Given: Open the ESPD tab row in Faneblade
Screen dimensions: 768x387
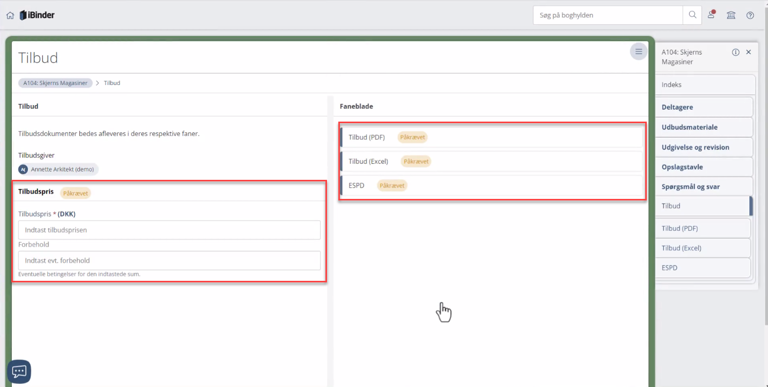Looking at the screenshot, I should point(491,186).
